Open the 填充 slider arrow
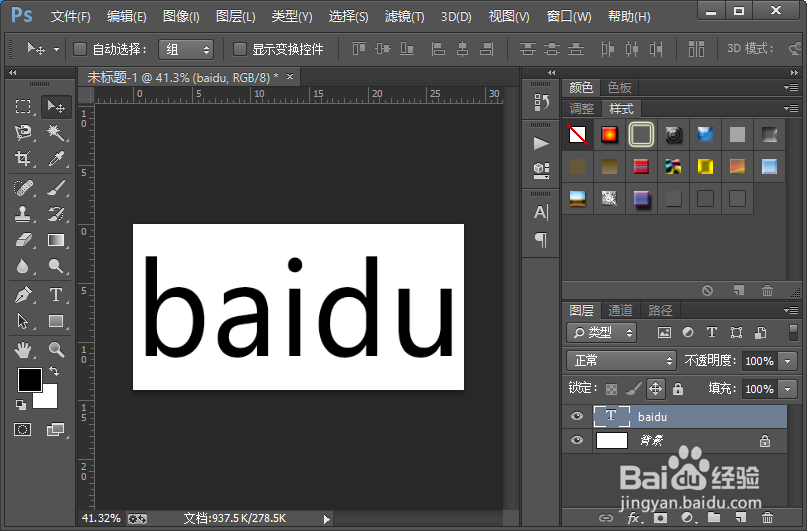Viewport: 807px width, 531px height. click(x=787, y=389)
